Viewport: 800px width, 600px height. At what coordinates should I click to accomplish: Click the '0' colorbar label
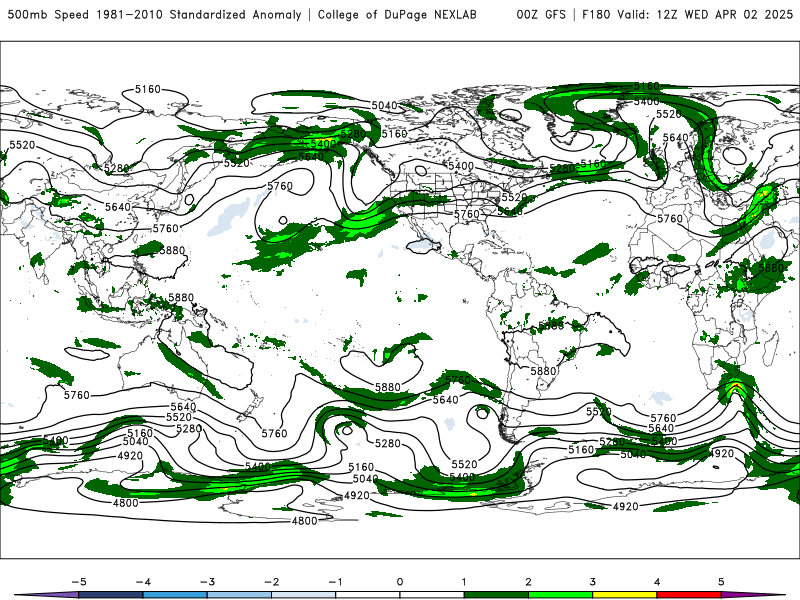[400, 582]
